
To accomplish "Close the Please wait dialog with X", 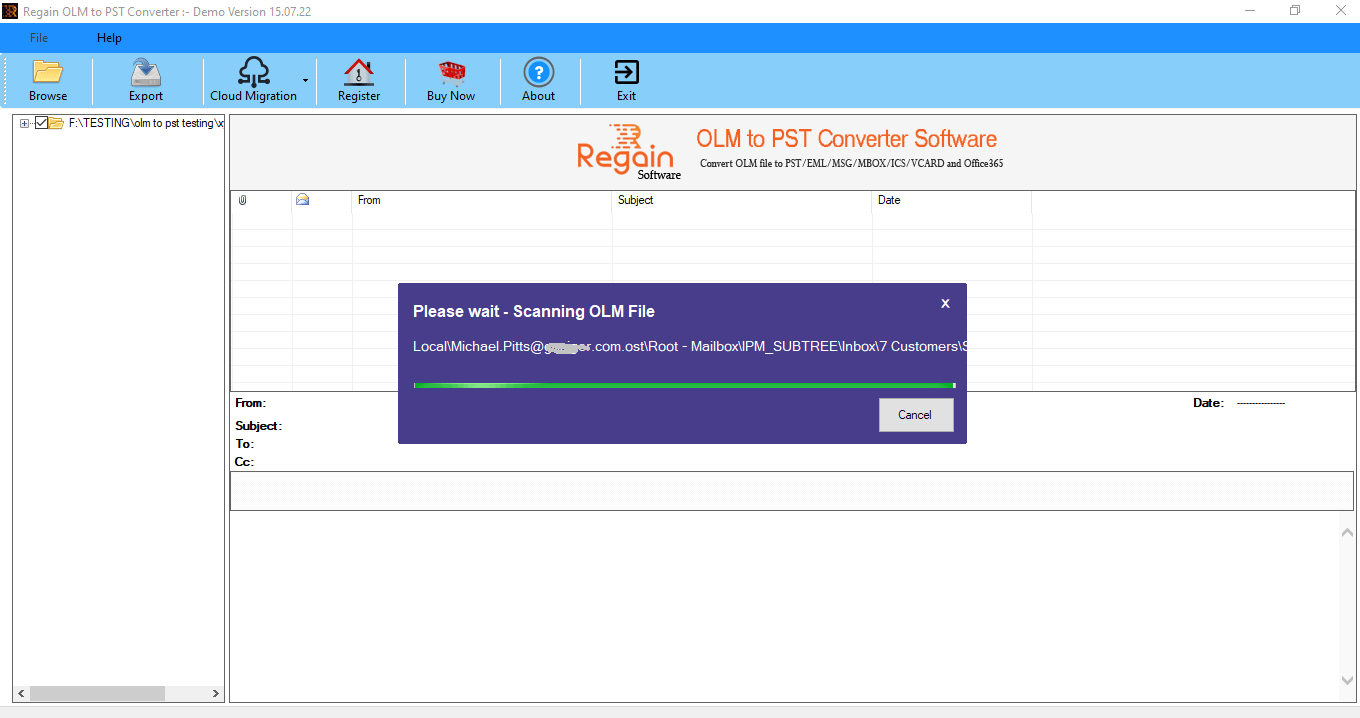I will [x=944, y=303].
